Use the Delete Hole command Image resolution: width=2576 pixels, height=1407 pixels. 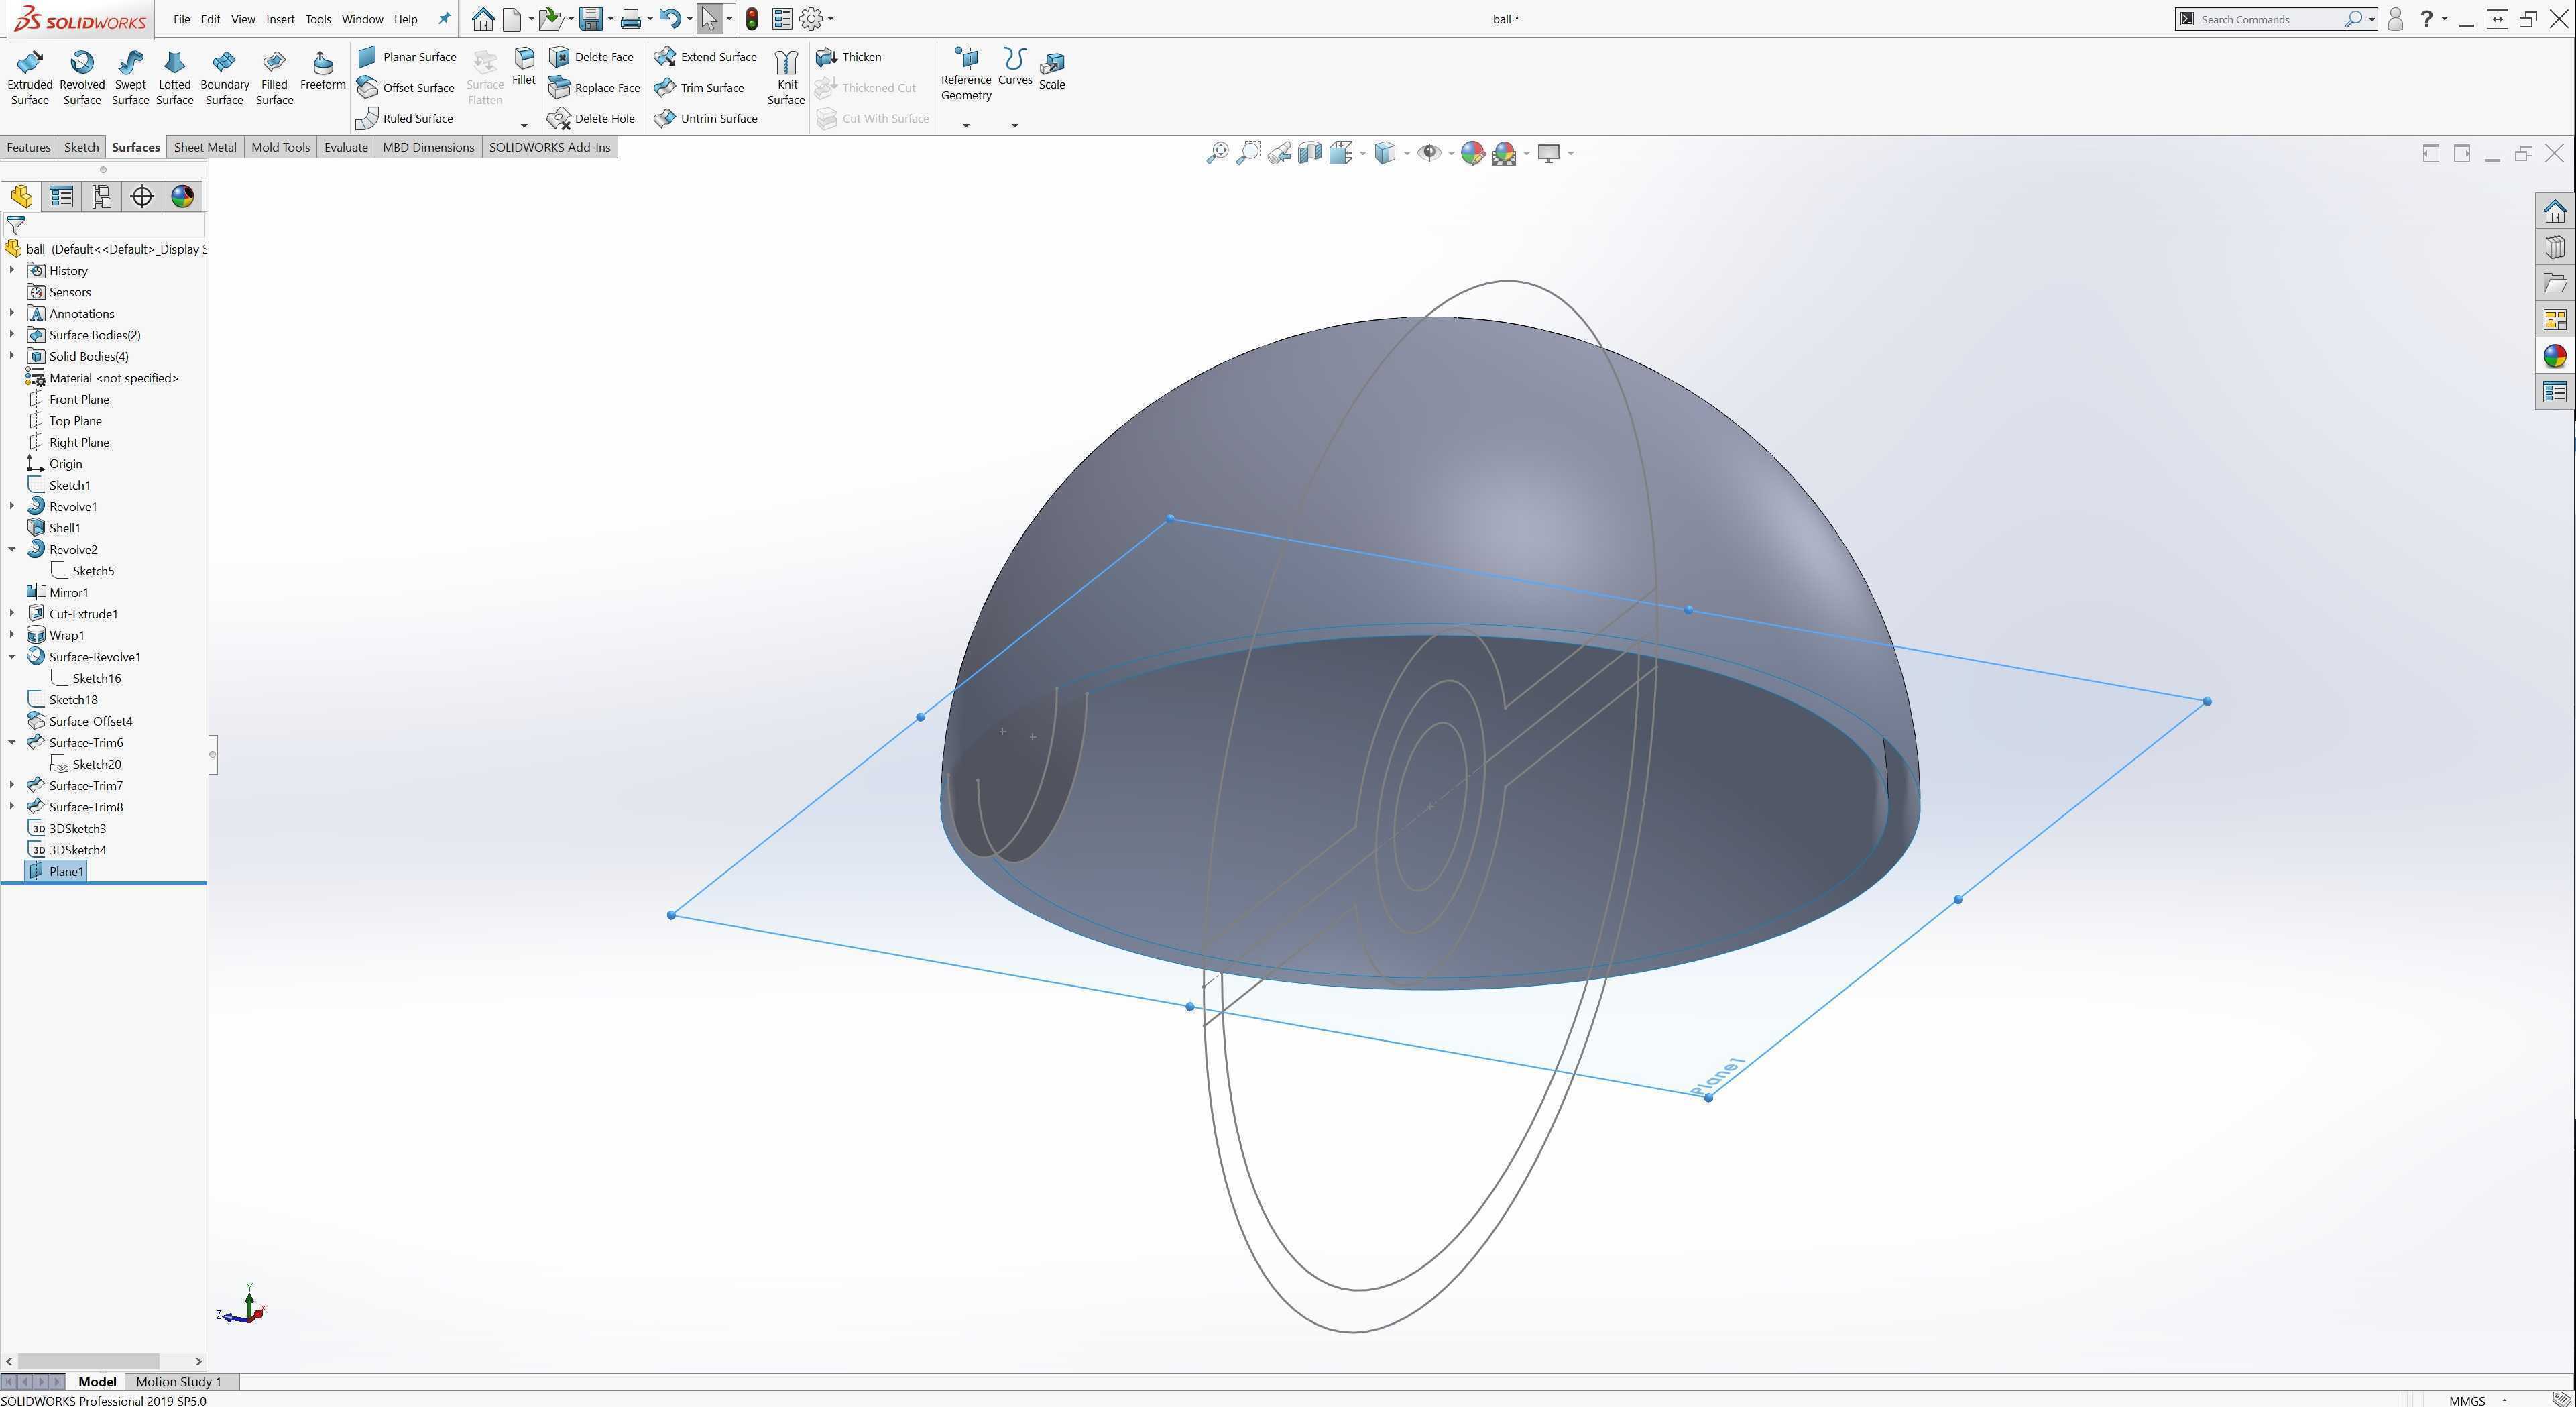[x=591, y=119]
